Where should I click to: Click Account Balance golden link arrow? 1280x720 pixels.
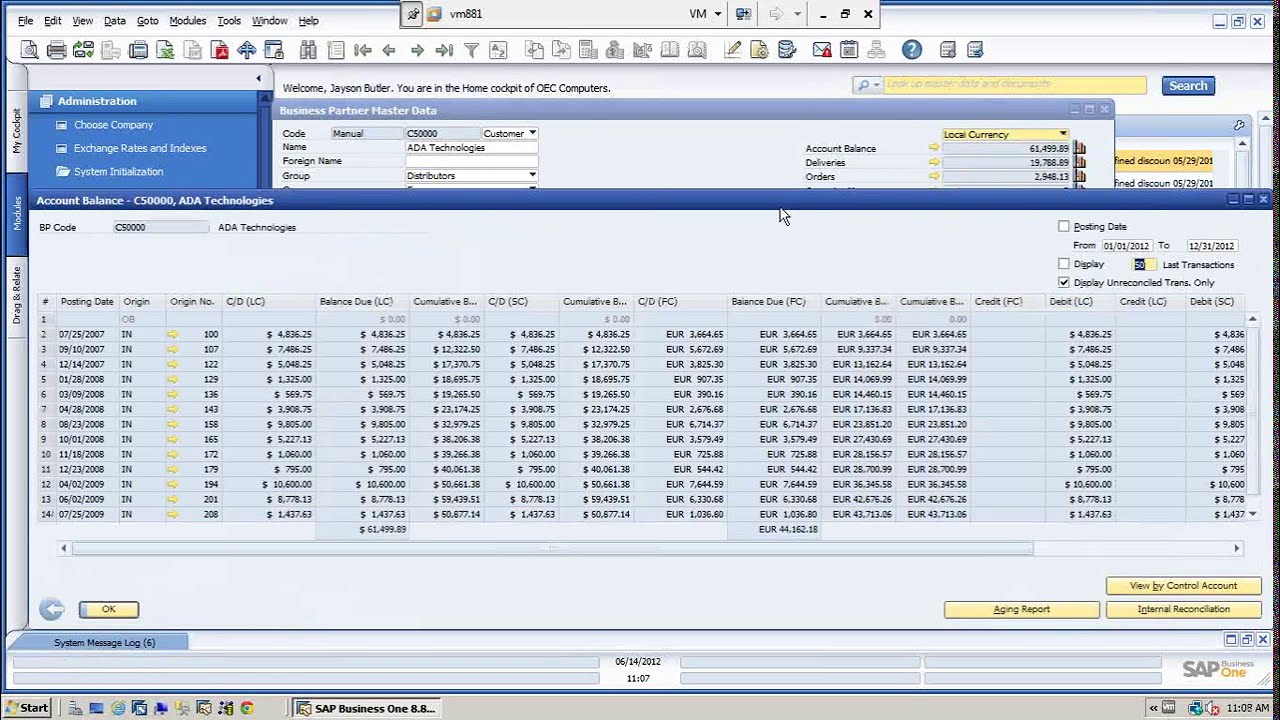(x=934, y=148)
